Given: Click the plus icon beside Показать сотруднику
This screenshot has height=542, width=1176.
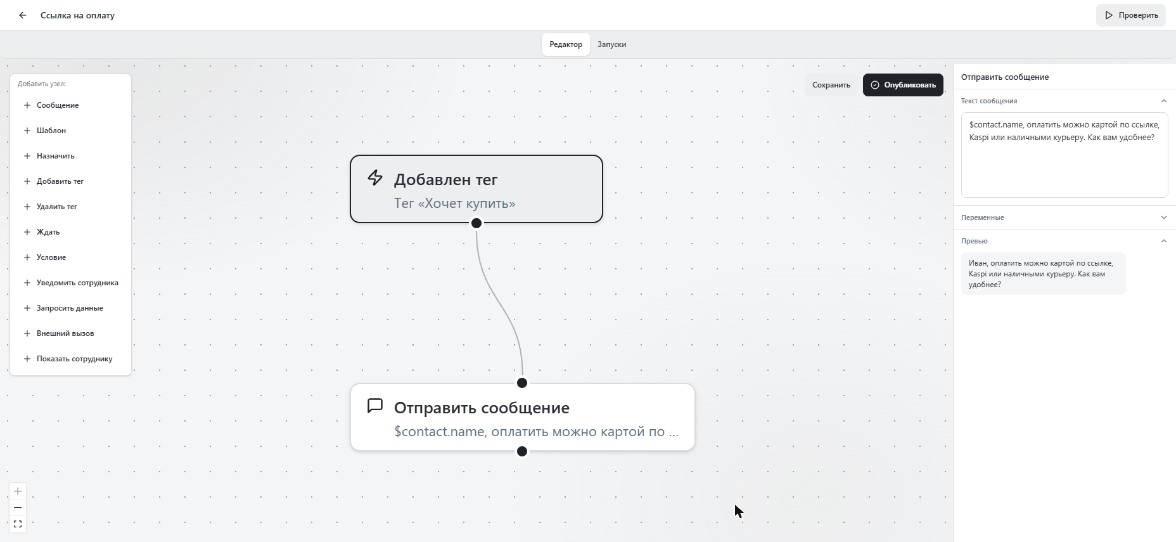Looking at the screenshot, I should 27,358.
